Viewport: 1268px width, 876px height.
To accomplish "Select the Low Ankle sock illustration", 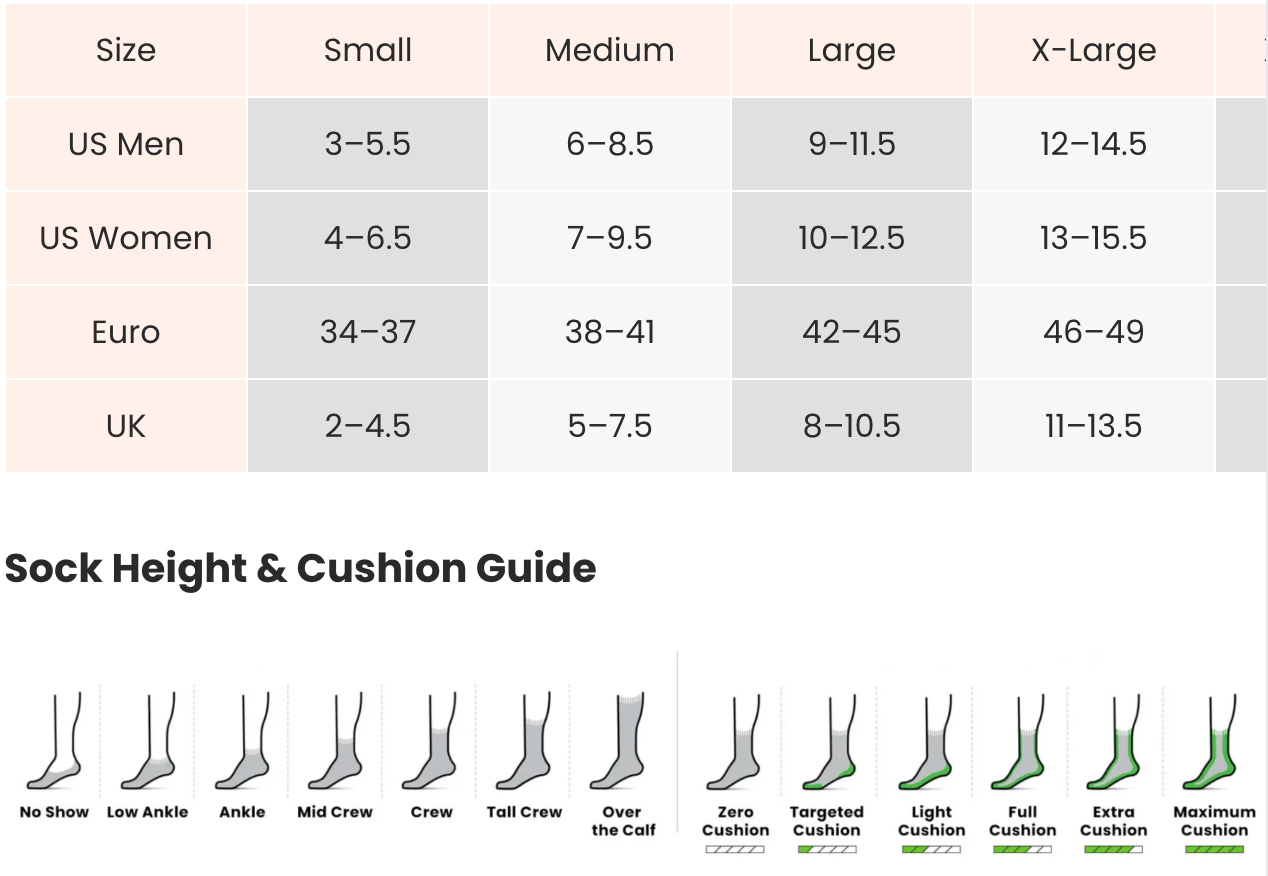I will click(147, 741).
